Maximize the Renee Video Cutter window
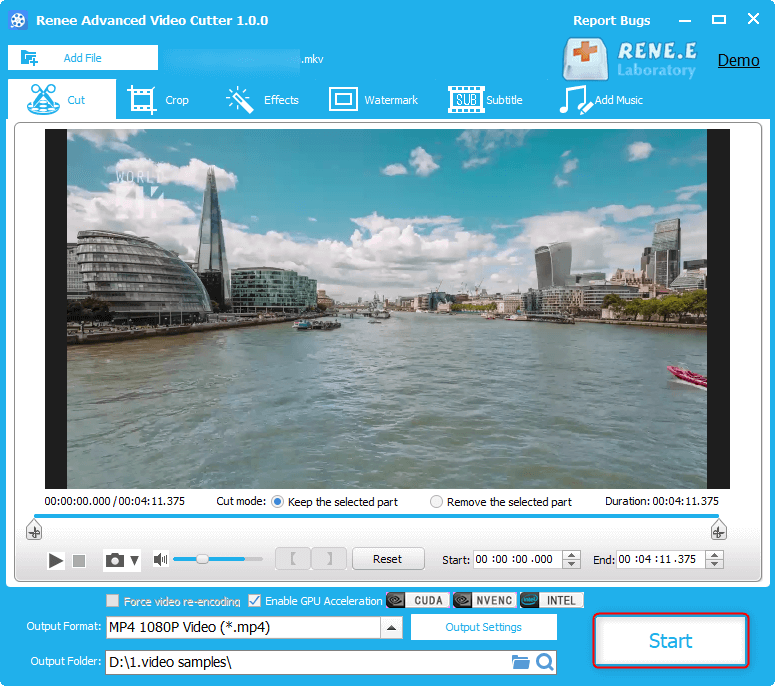 click(719, 20)
